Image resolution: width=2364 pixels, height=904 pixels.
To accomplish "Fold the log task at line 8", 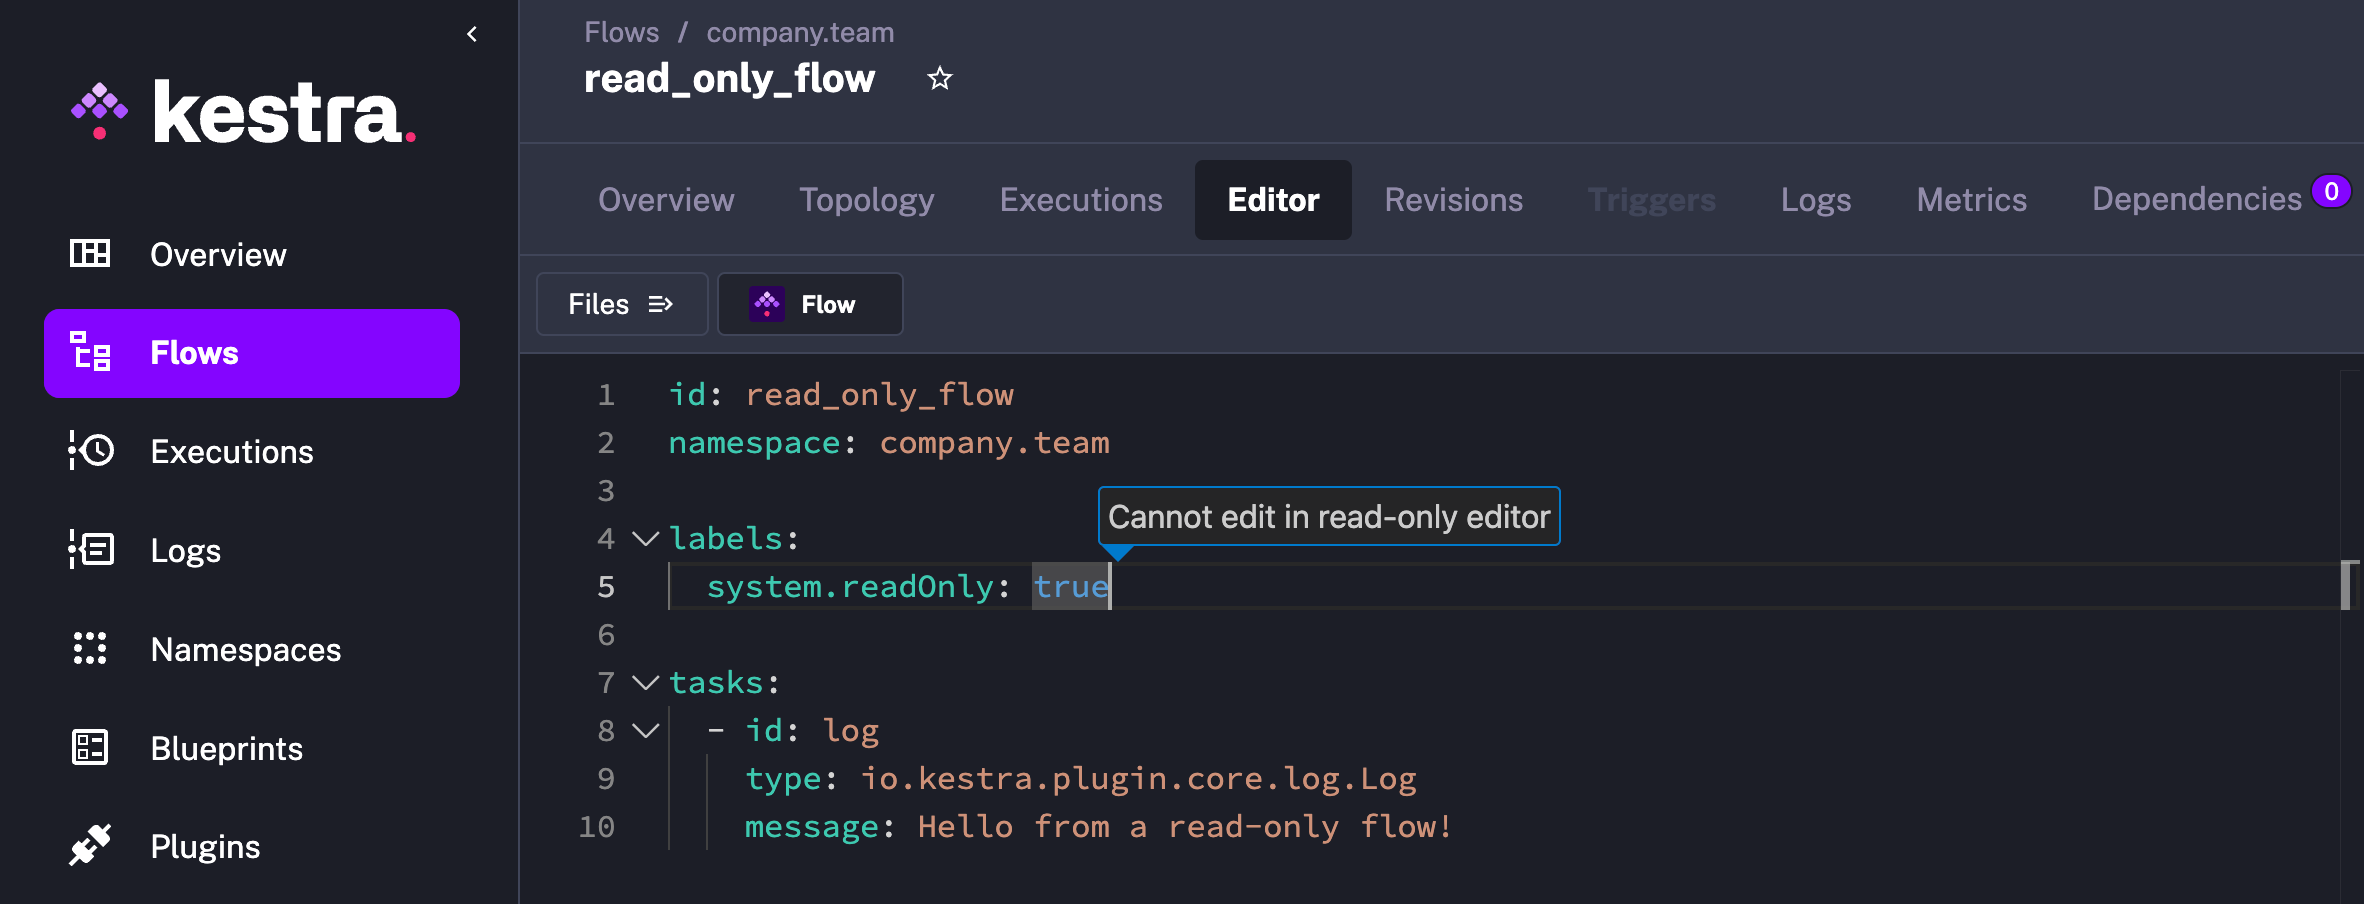I will [644, 730].
